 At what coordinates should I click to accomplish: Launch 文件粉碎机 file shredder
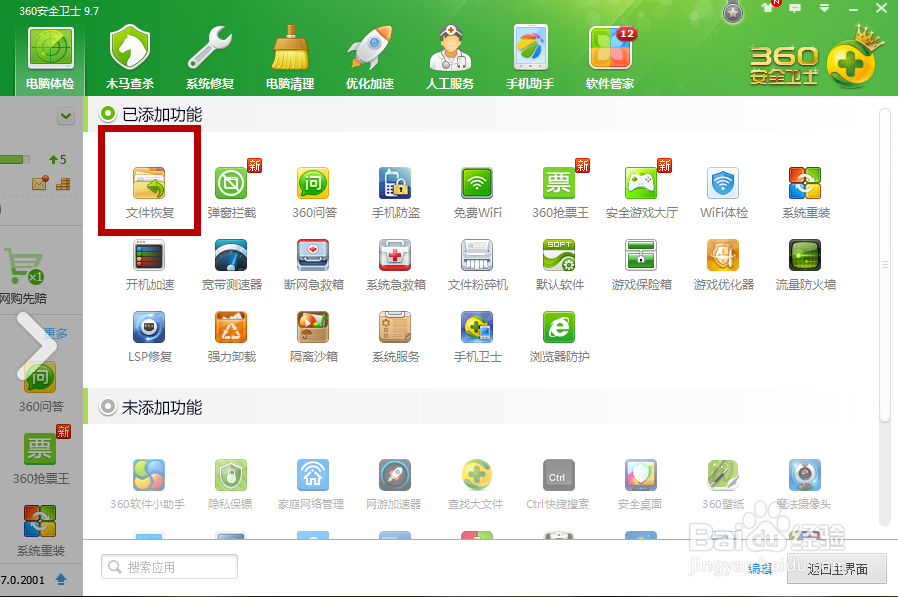tap(478, 265)
